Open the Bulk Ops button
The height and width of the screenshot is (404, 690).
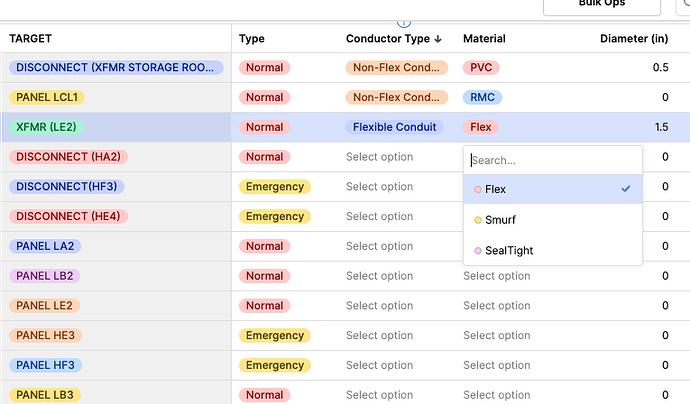click(x=602, y=4)
